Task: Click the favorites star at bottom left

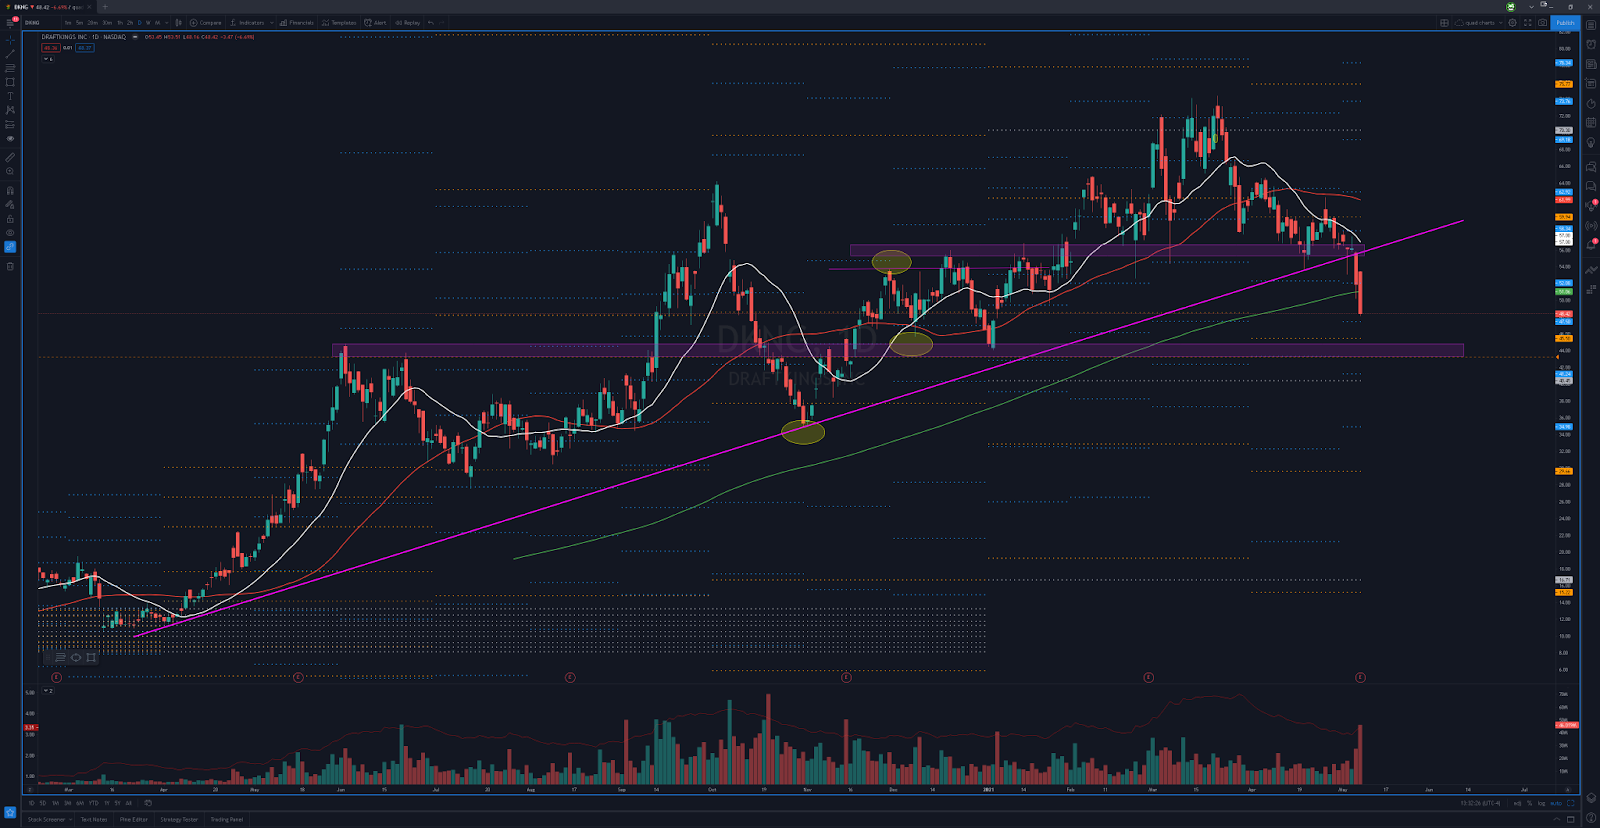Action: pos(10,812)
